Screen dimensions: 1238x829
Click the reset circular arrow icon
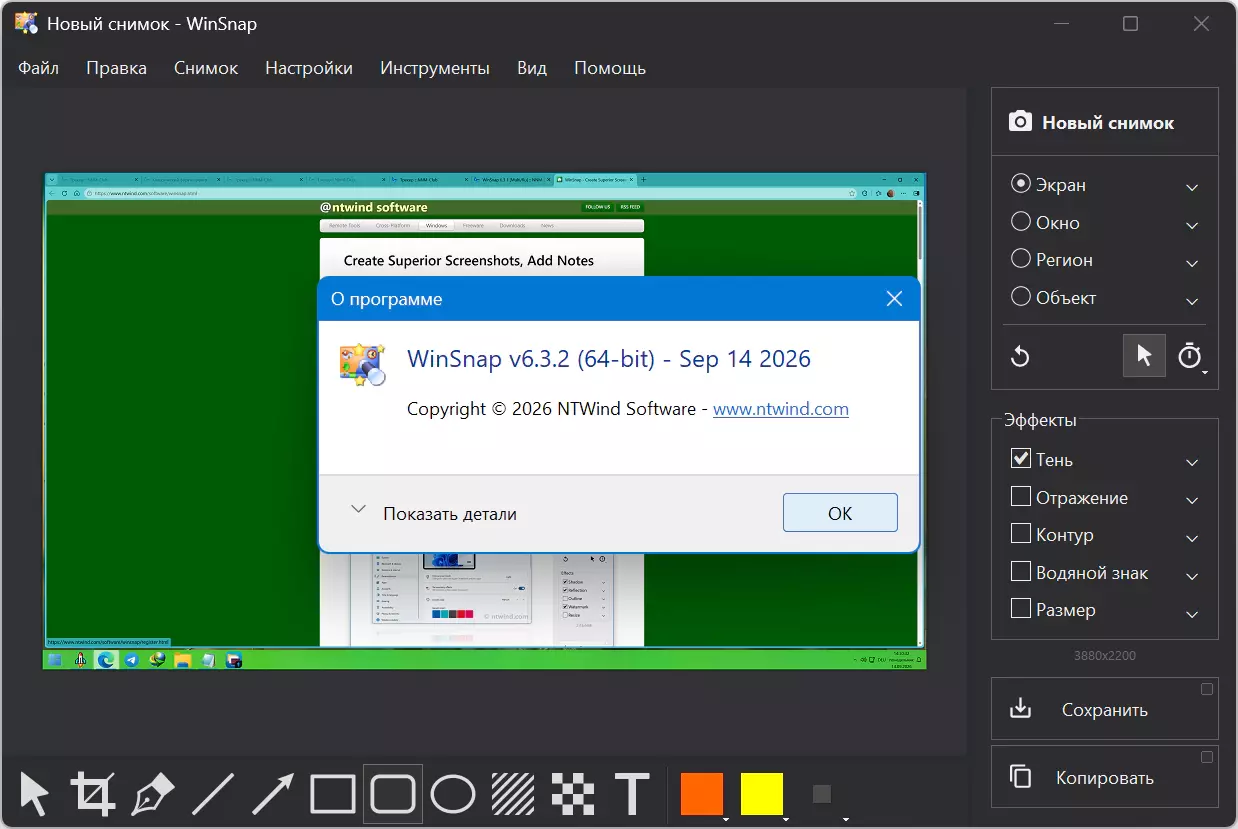click(x=1020, y=356)
